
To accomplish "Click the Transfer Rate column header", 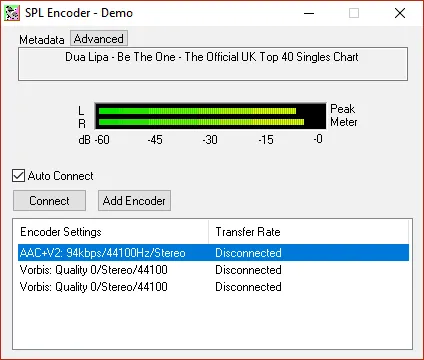I will (x=308, y=232).
